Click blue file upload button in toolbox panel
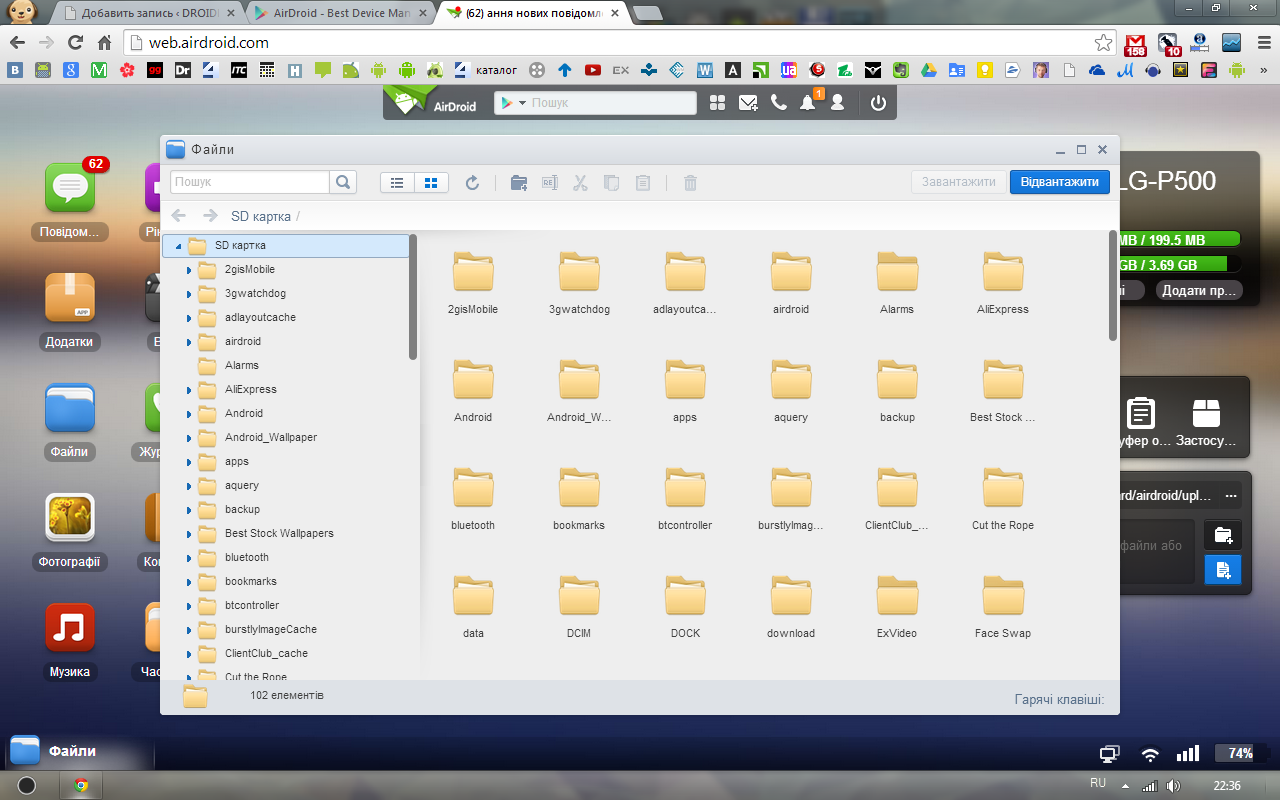 pos(1222,570)
